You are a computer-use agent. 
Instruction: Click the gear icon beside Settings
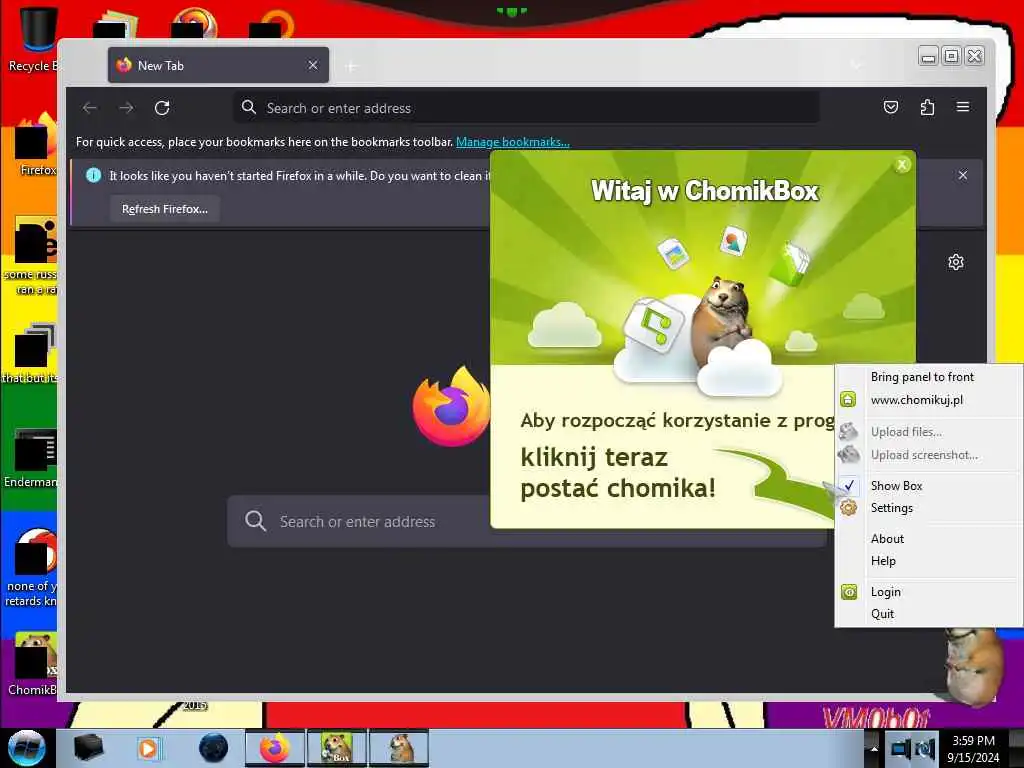tap(848, 507)
